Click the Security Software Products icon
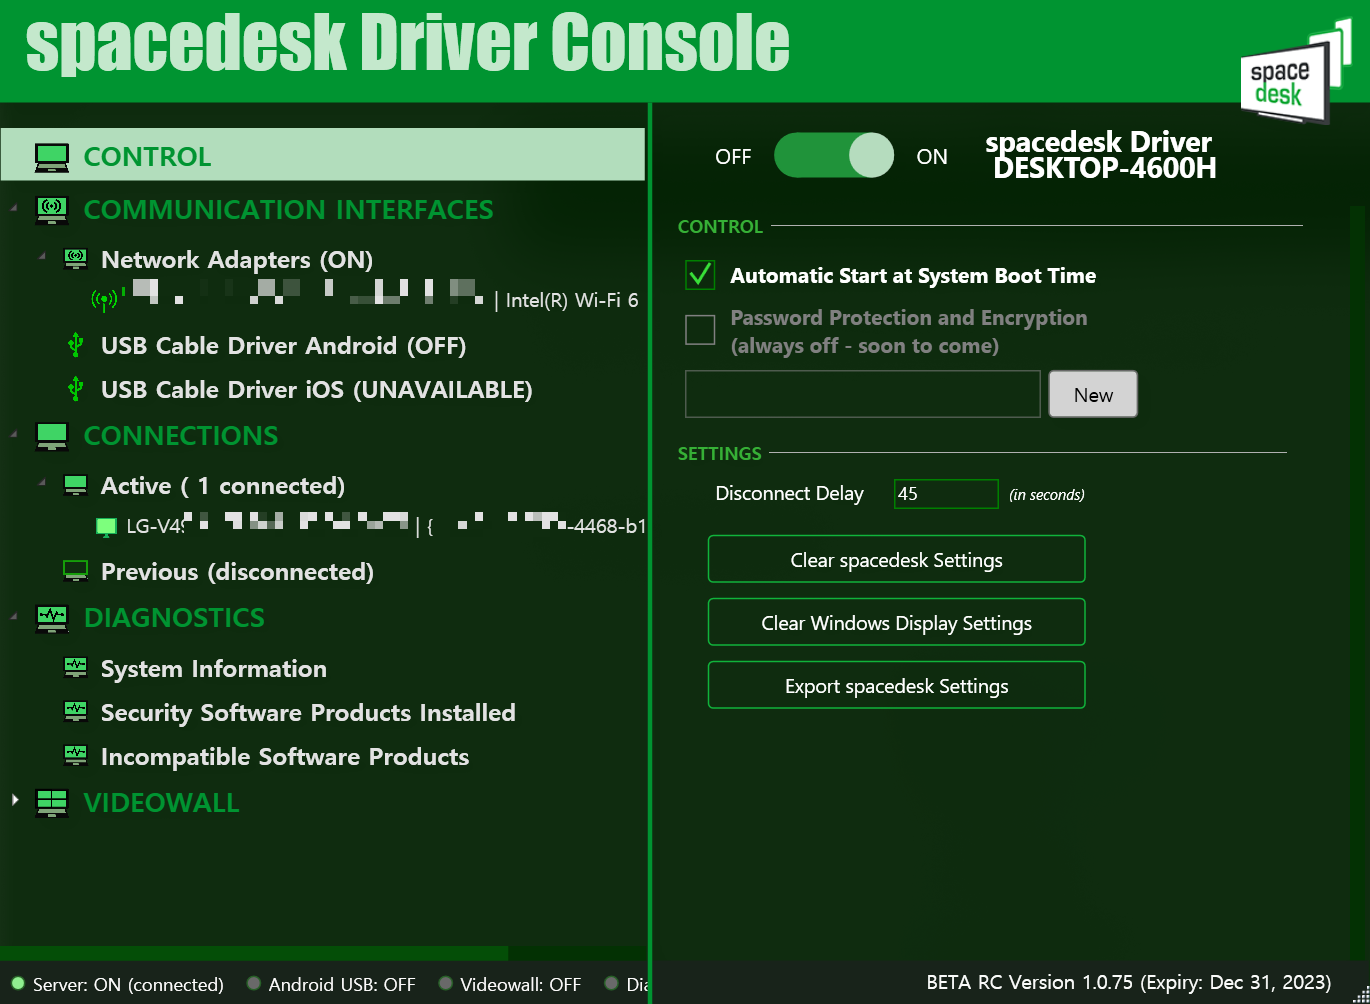The image size is (1370, 1004). (x=75, y=711)
